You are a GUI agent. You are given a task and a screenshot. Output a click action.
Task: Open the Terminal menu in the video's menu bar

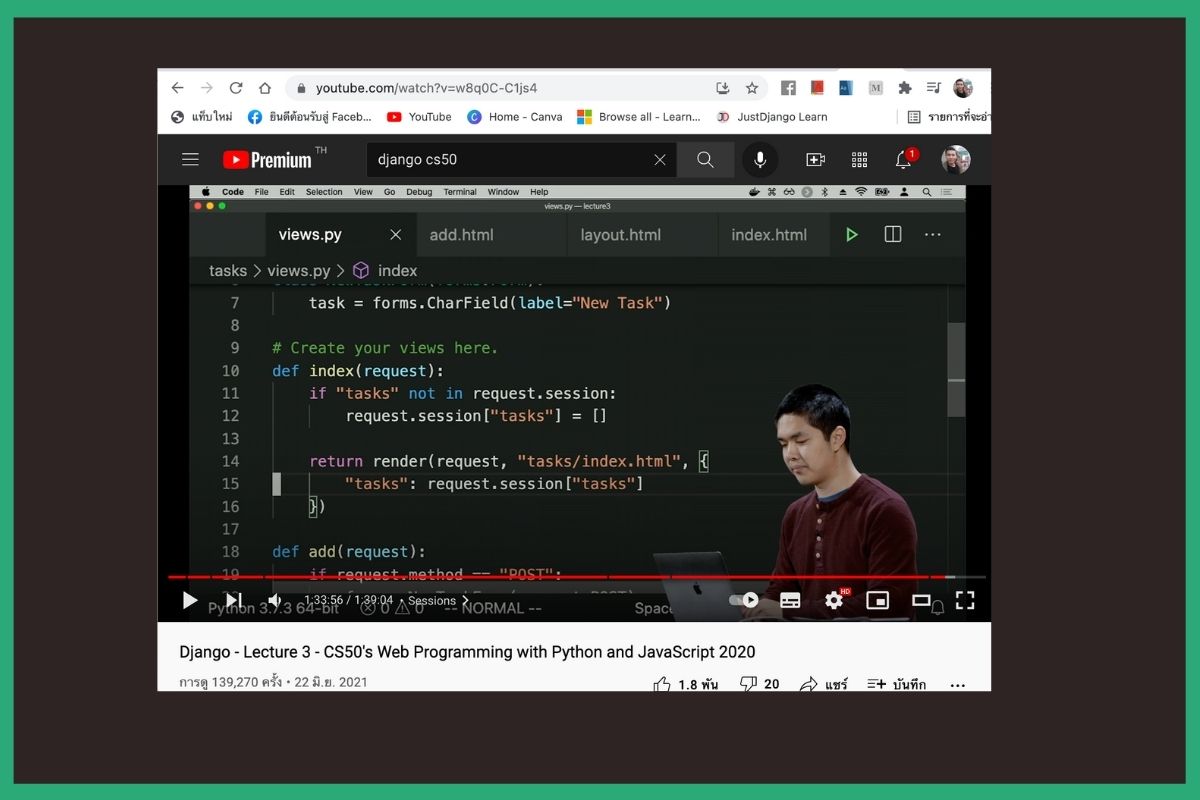click(460, 192)
